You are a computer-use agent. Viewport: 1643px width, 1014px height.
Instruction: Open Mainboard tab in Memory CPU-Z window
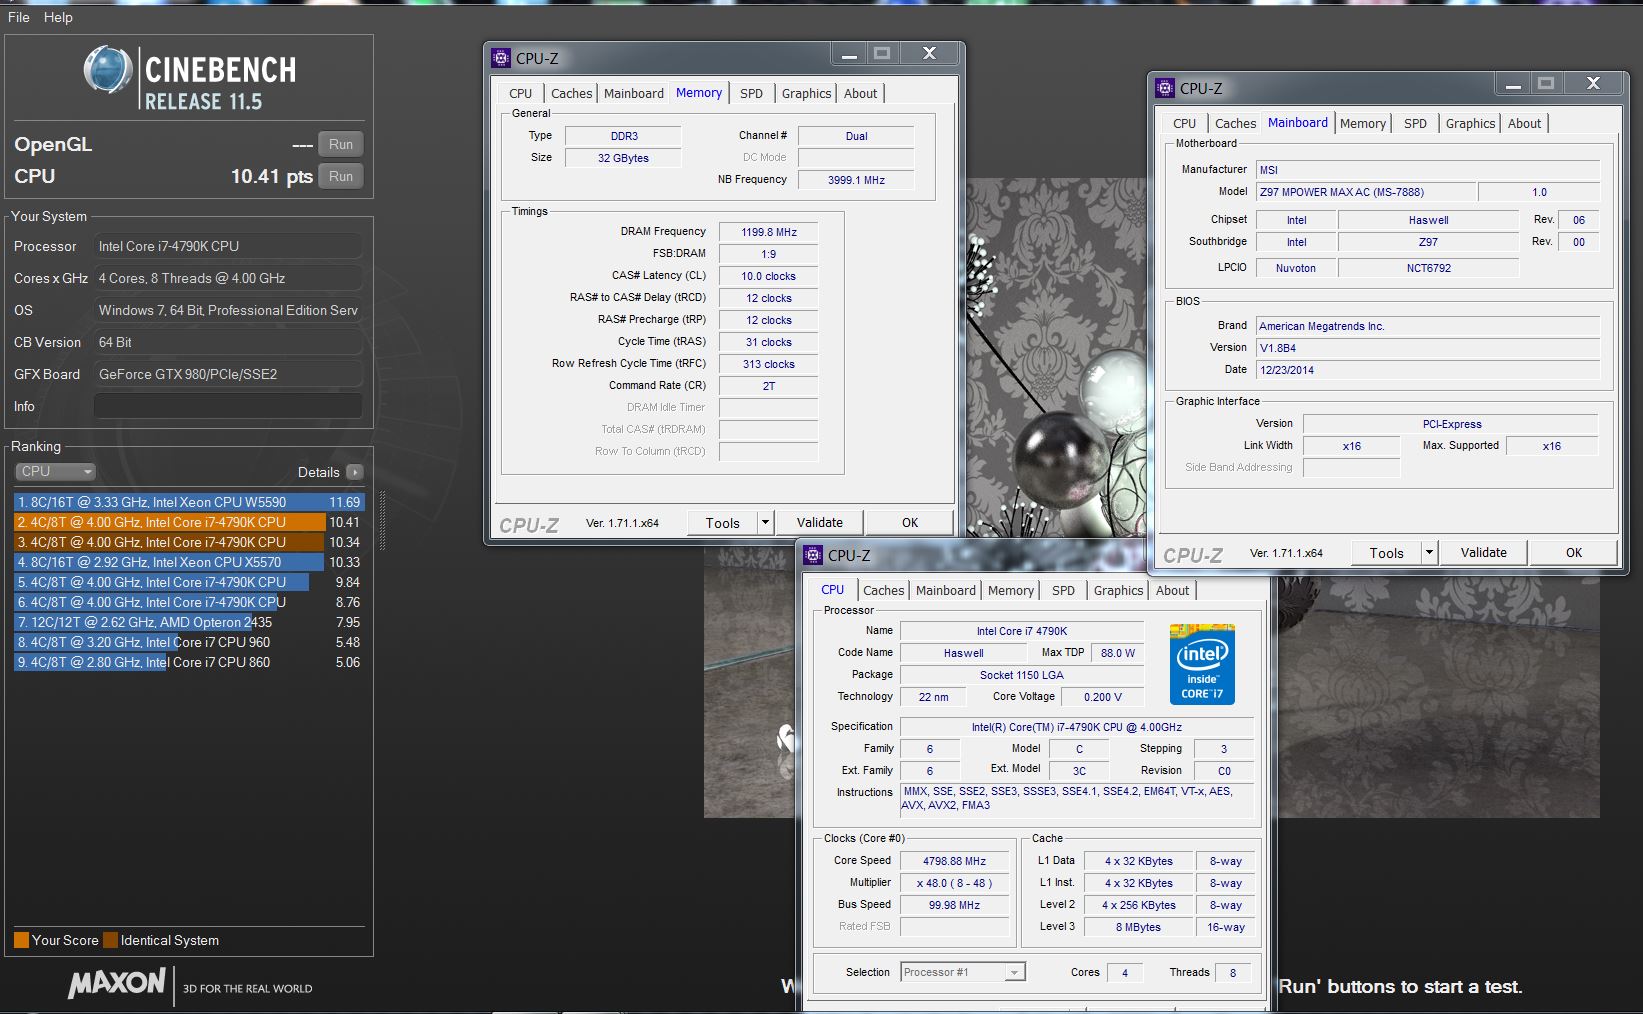click(634, 93)
